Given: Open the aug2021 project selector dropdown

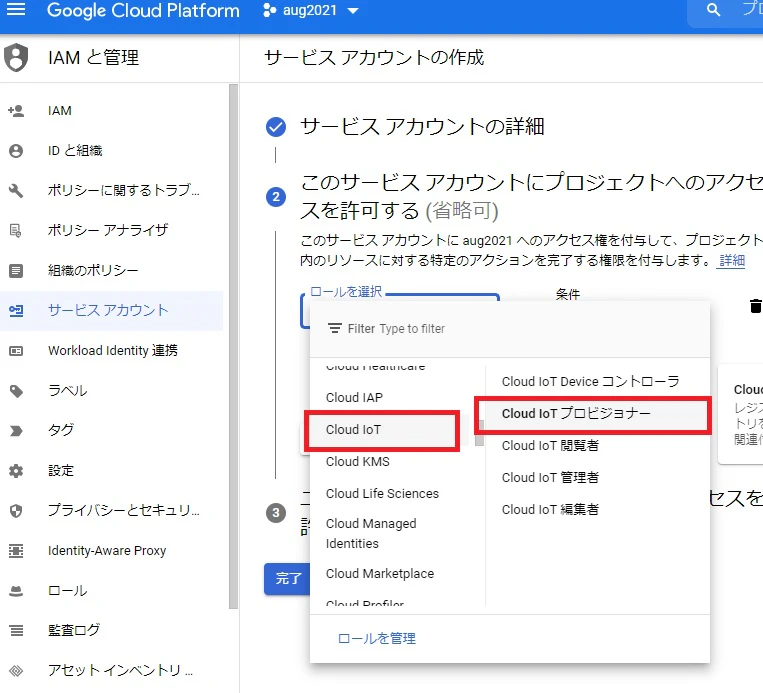Looking at the screenshot, I should tap(310, 10).
